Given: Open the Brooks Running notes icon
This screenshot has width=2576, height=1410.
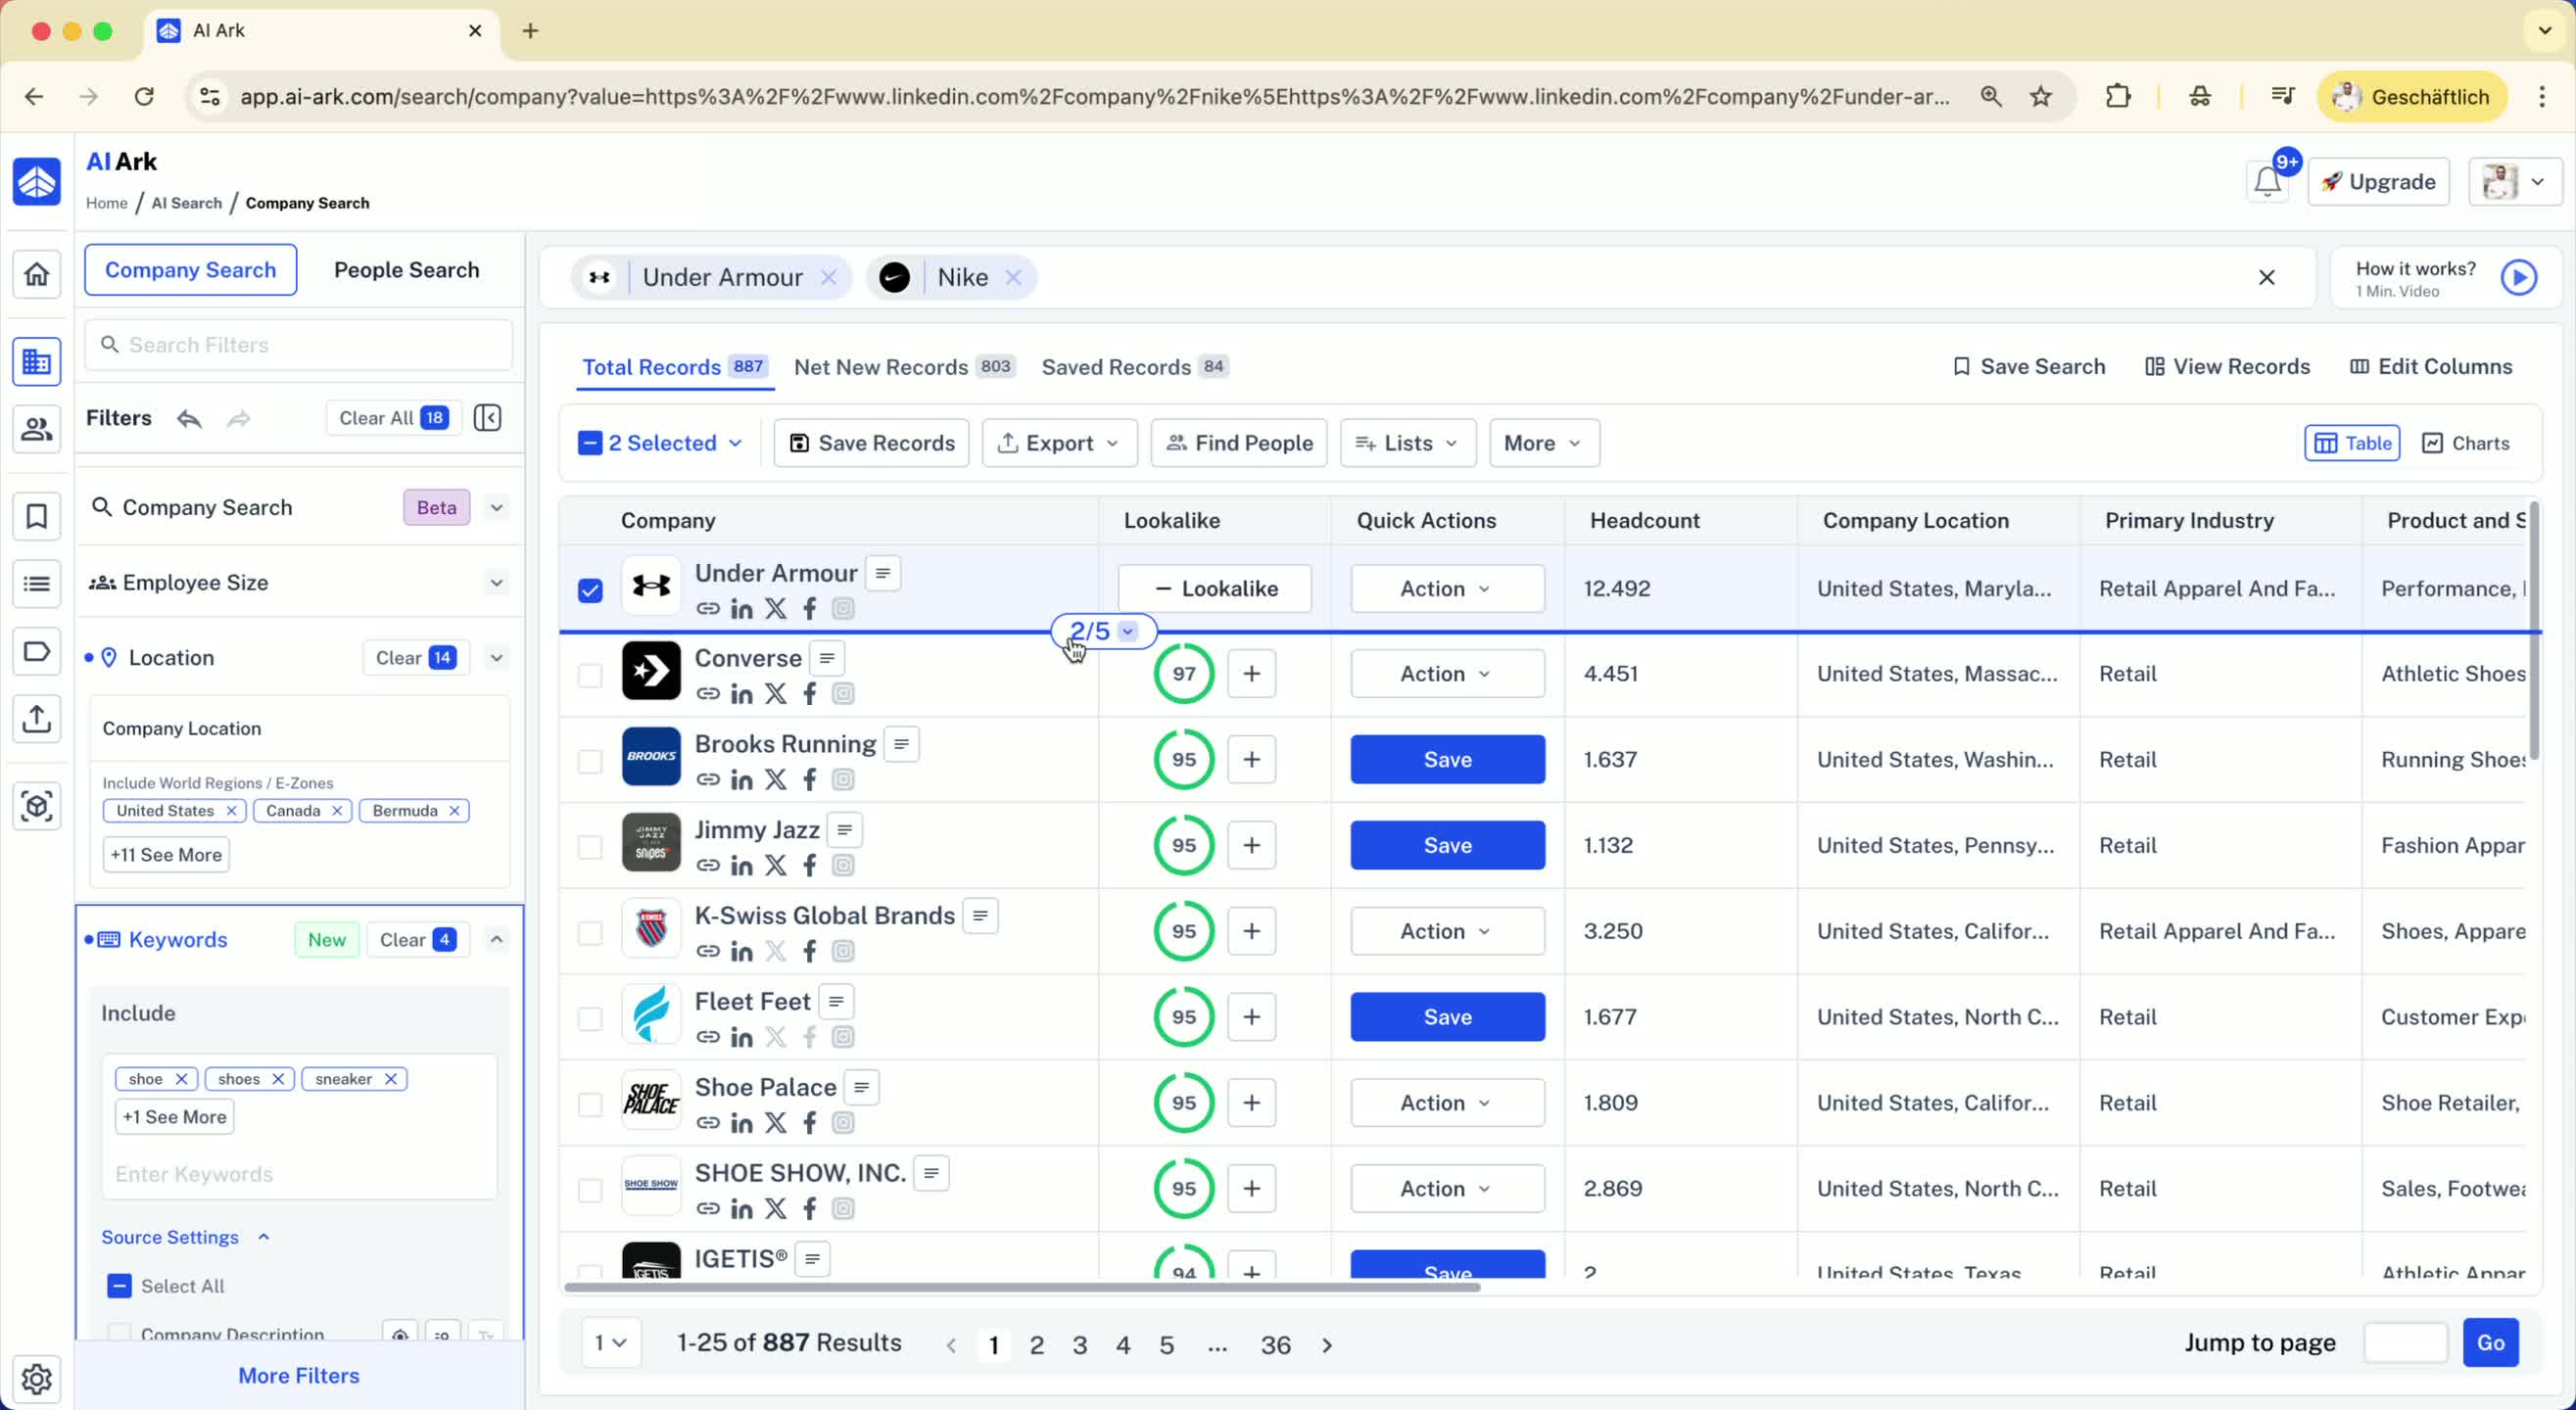Looking at the screenshot, I should pos(901,744).
